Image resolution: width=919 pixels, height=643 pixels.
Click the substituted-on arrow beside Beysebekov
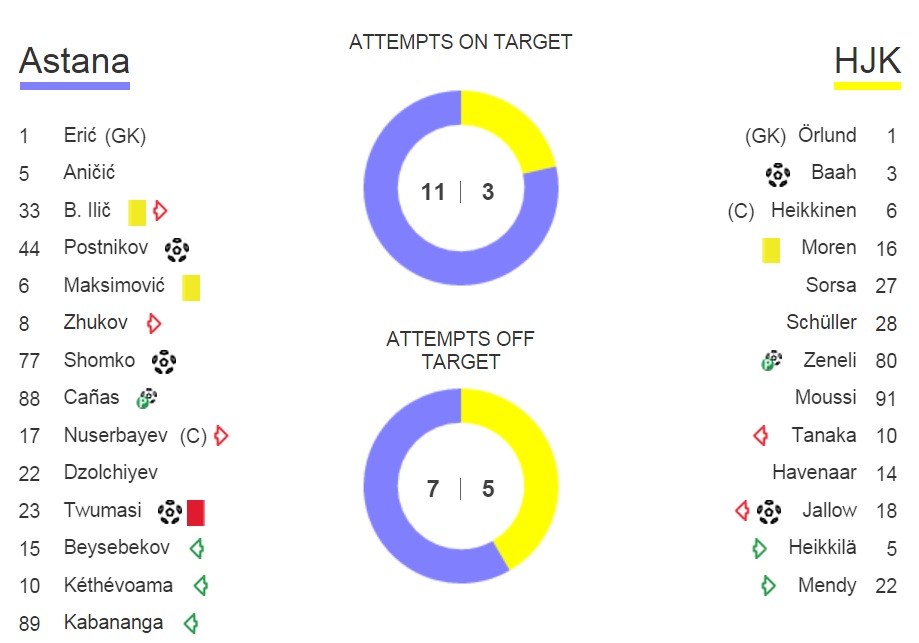[197, 548]
